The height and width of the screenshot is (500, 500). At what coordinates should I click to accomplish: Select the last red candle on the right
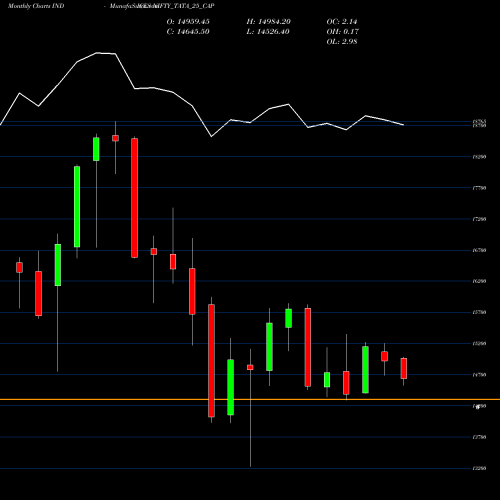point(404,368)
